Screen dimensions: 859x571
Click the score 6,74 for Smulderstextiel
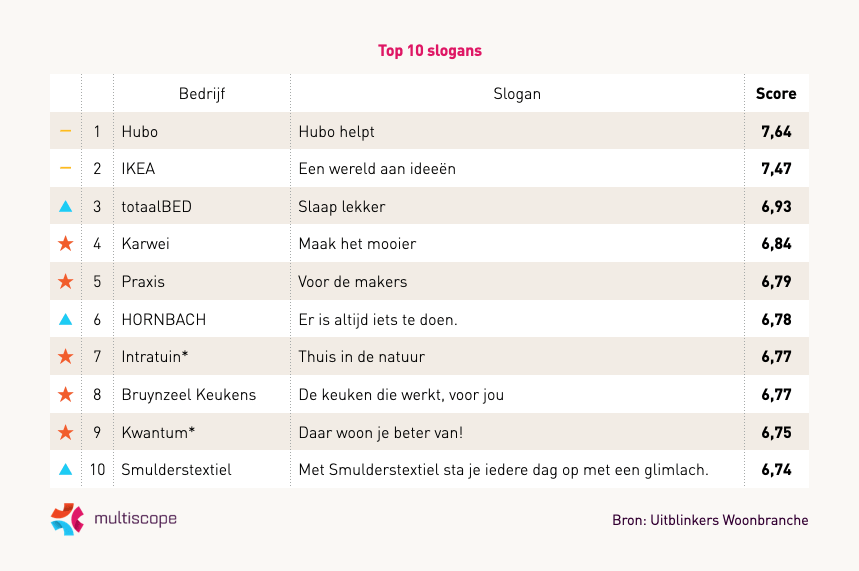[776, 469]
